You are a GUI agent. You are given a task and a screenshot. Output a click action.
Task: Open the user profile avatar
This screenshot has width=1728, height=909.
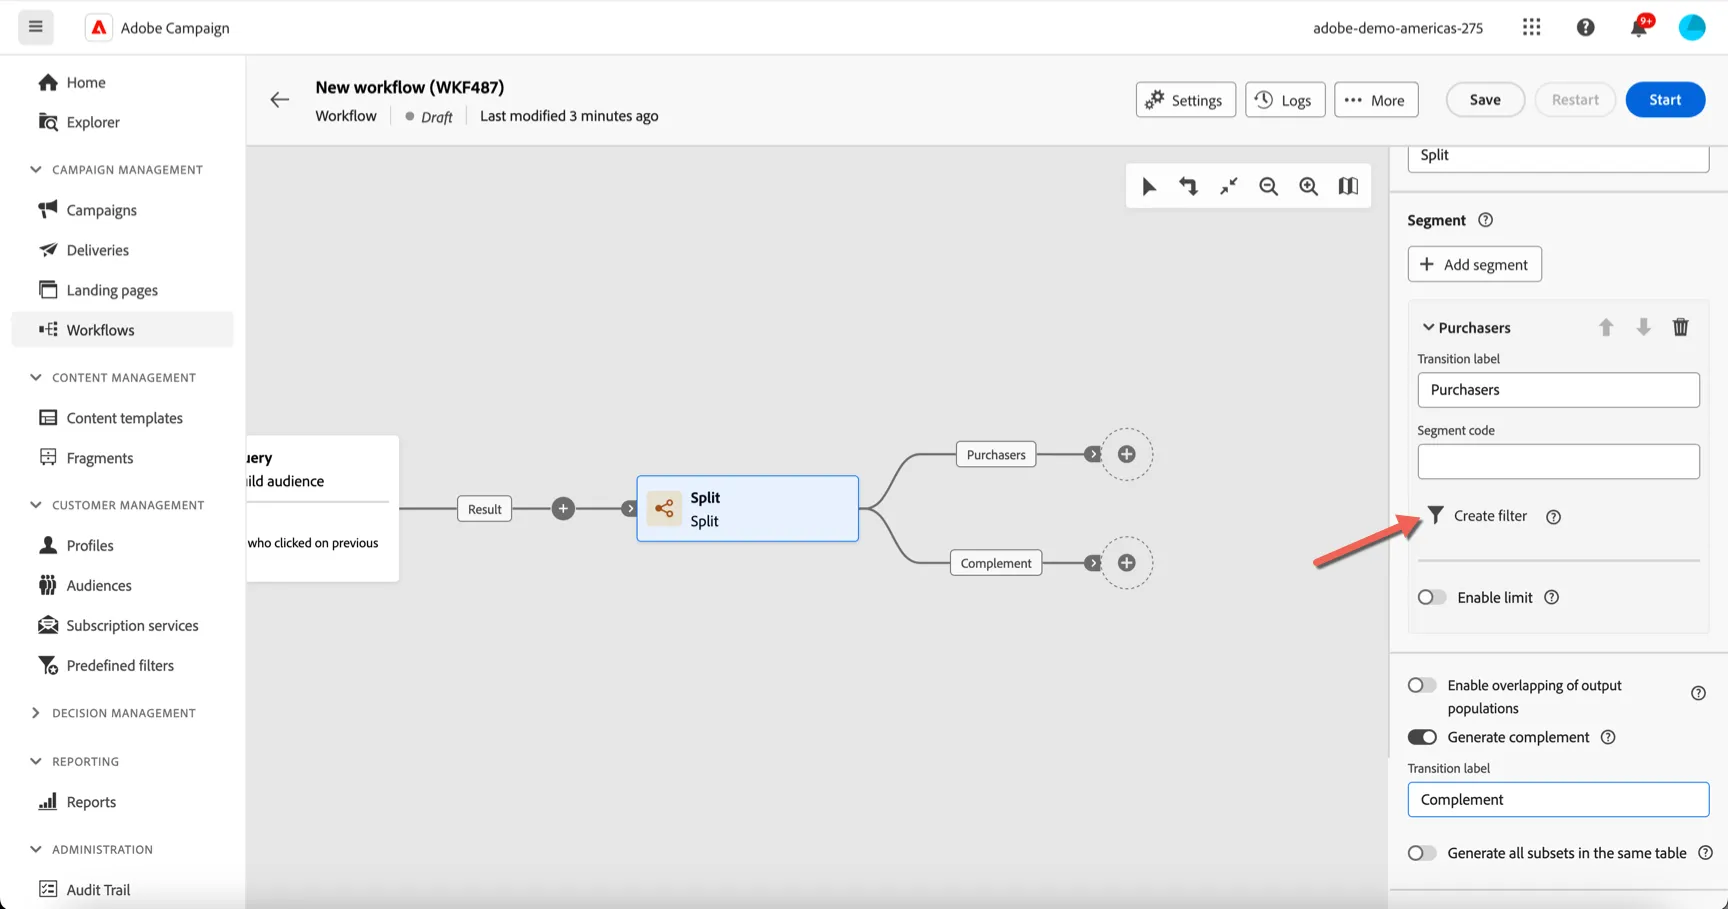(1691, 27)
